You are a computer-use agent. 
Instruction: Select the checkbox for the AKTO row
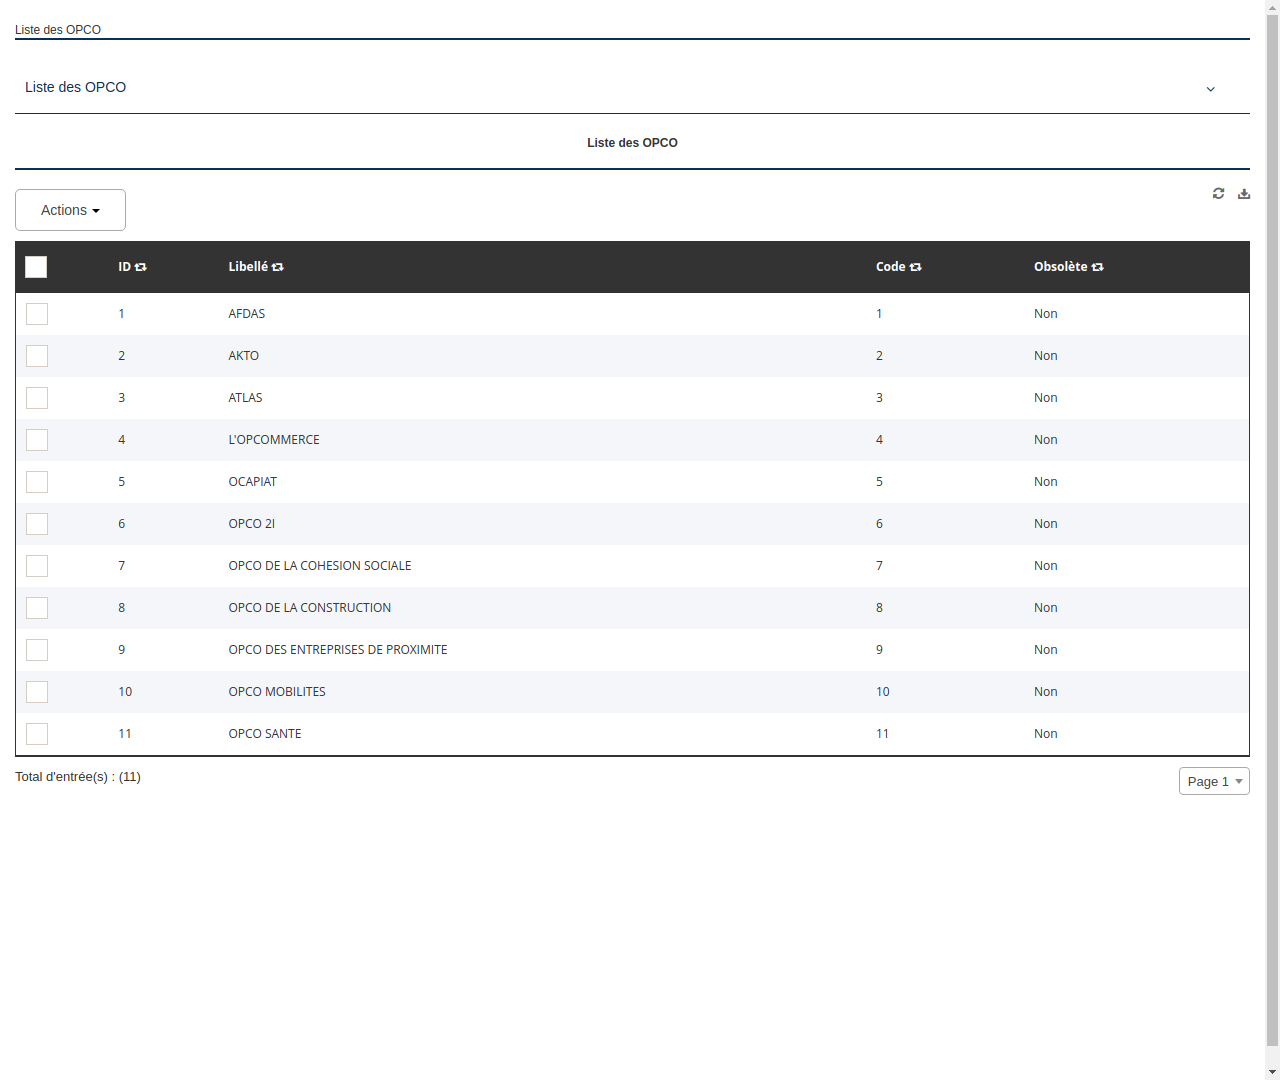pos(37,355)
